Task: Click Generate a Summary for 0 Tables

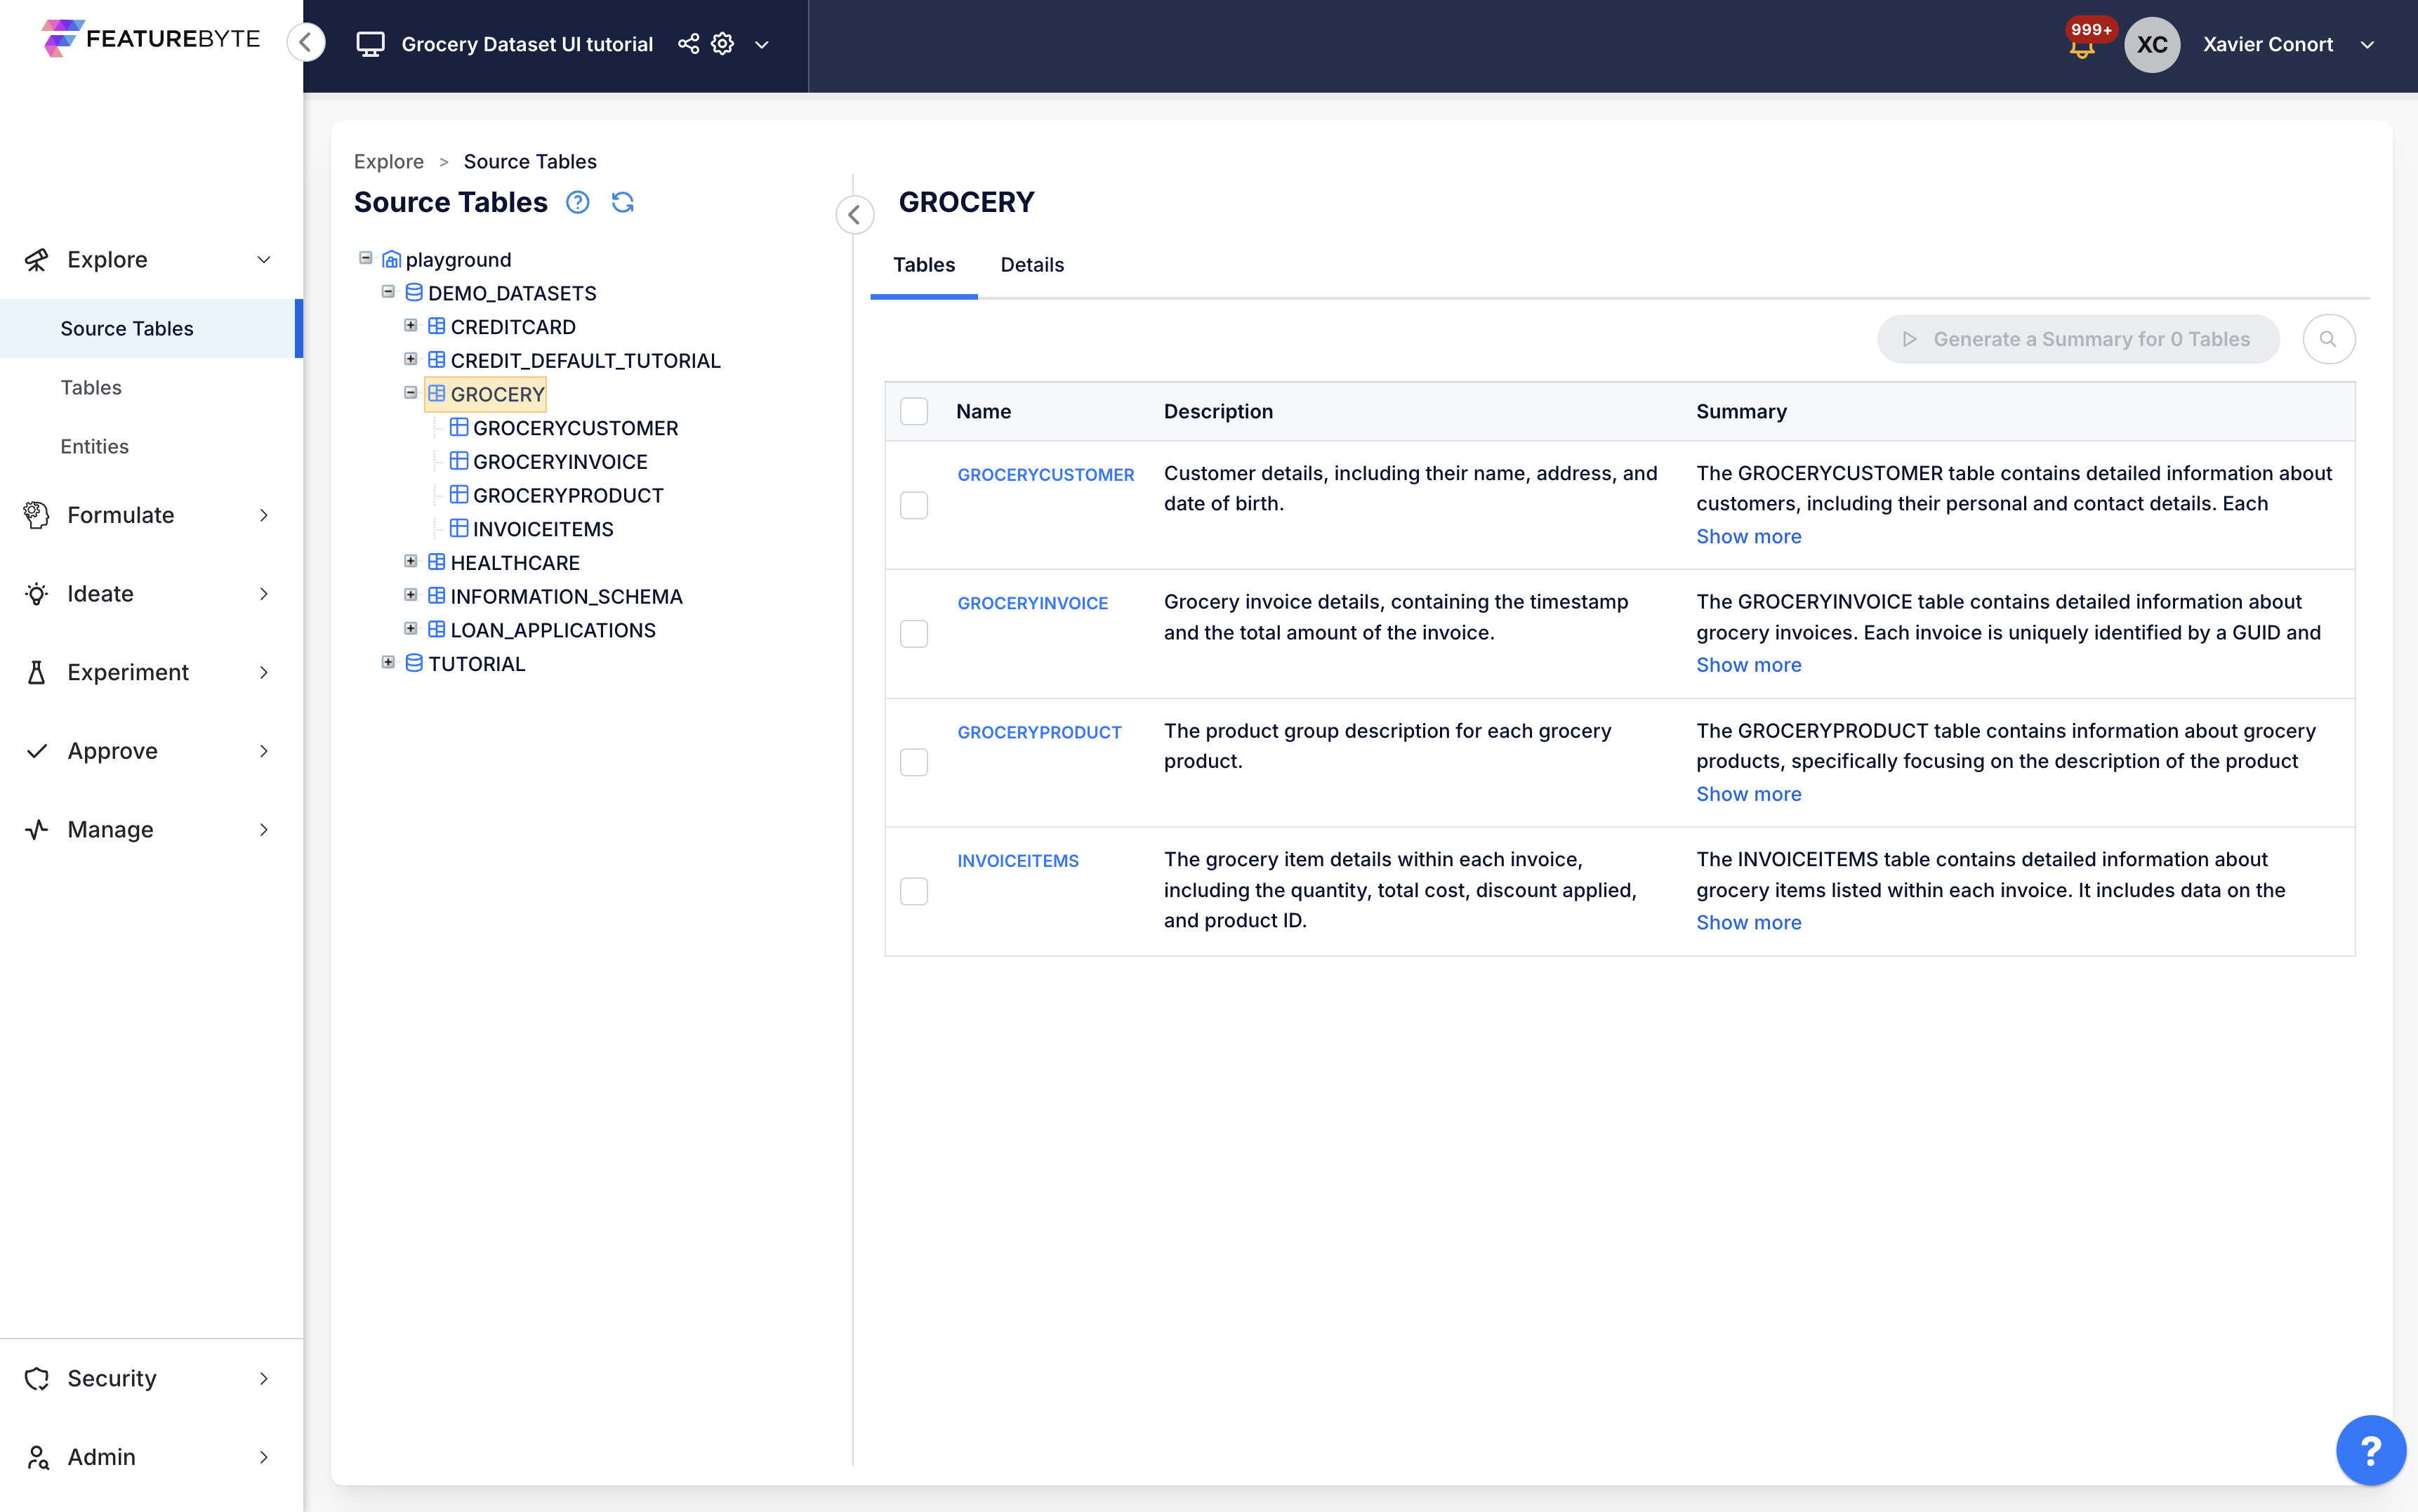Action: pos(2078,339)
